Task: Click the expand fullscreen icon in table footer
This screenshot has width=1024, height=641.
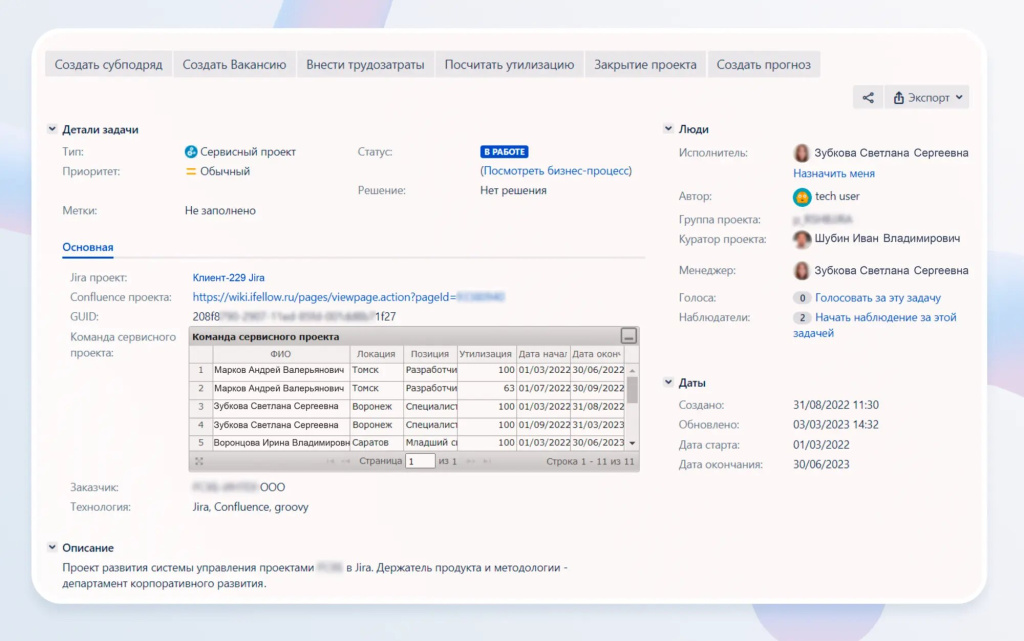Action: coord(199,461)
